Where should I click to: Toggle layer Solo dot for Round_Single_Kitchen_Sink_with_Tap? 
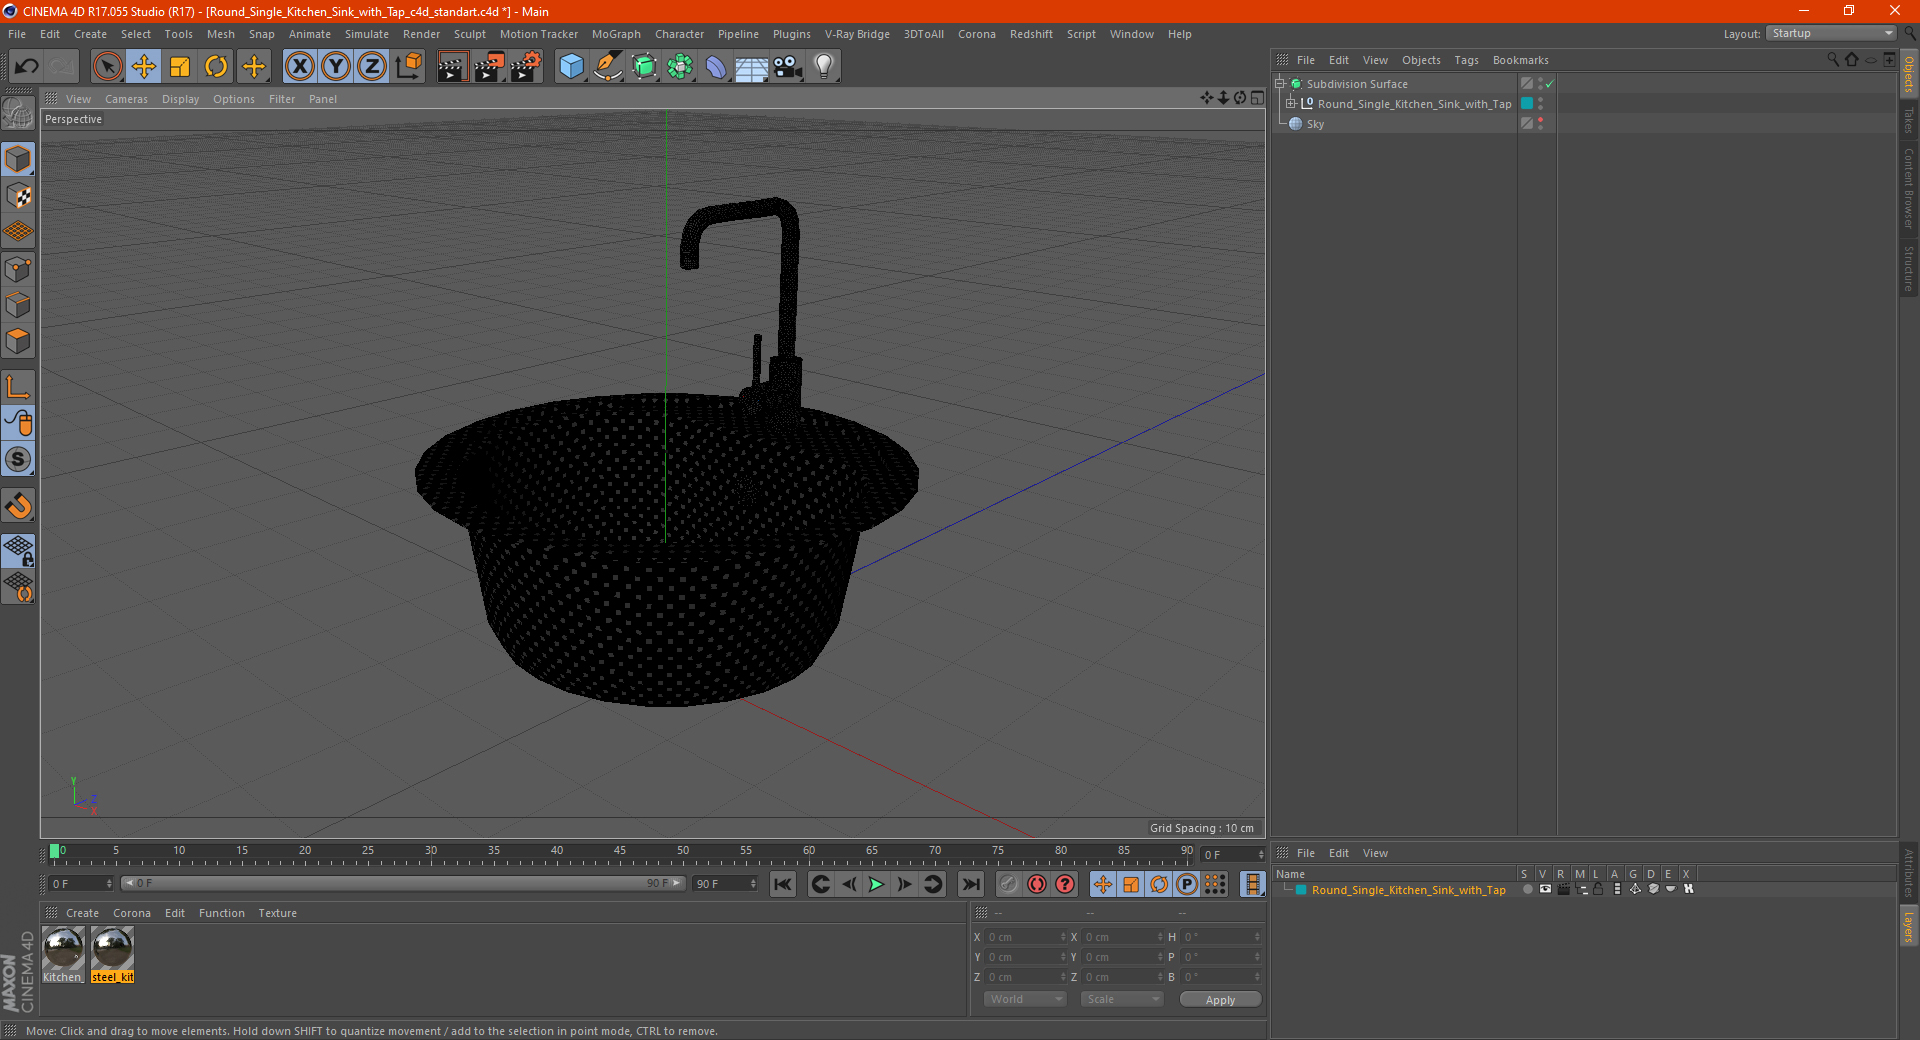pyautogui.click(x=1527, y=889)
